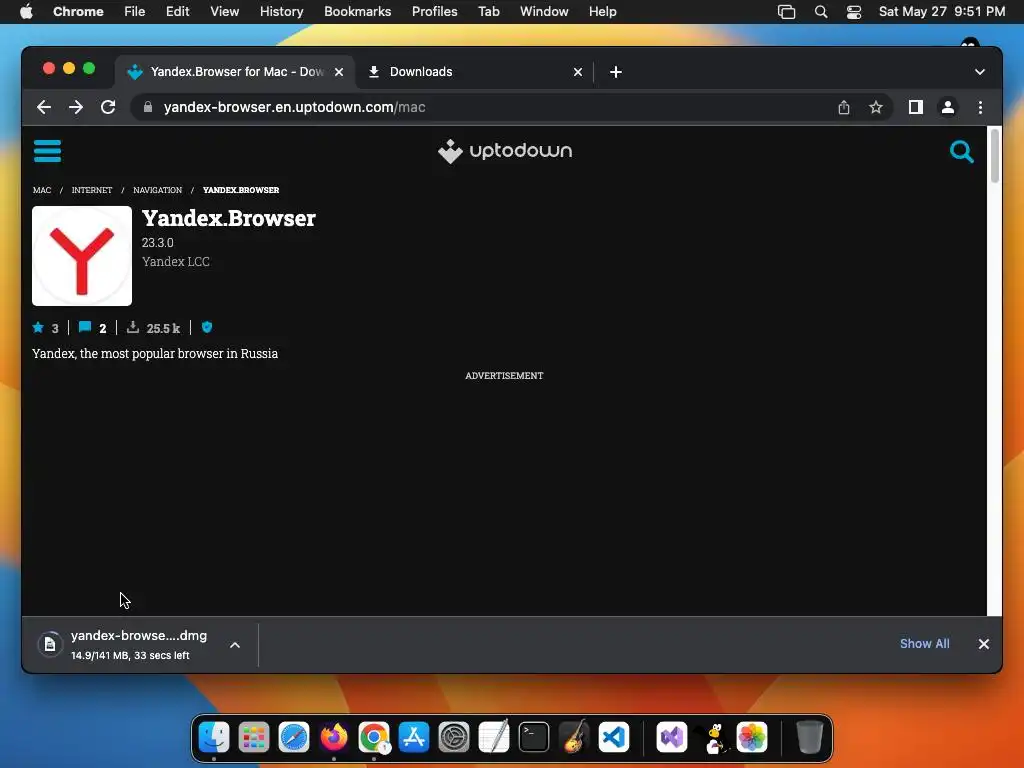This screenshot has height=768, width=1024.
Task: Open Control Center in menu bar
Action: (x=854, y=12)
